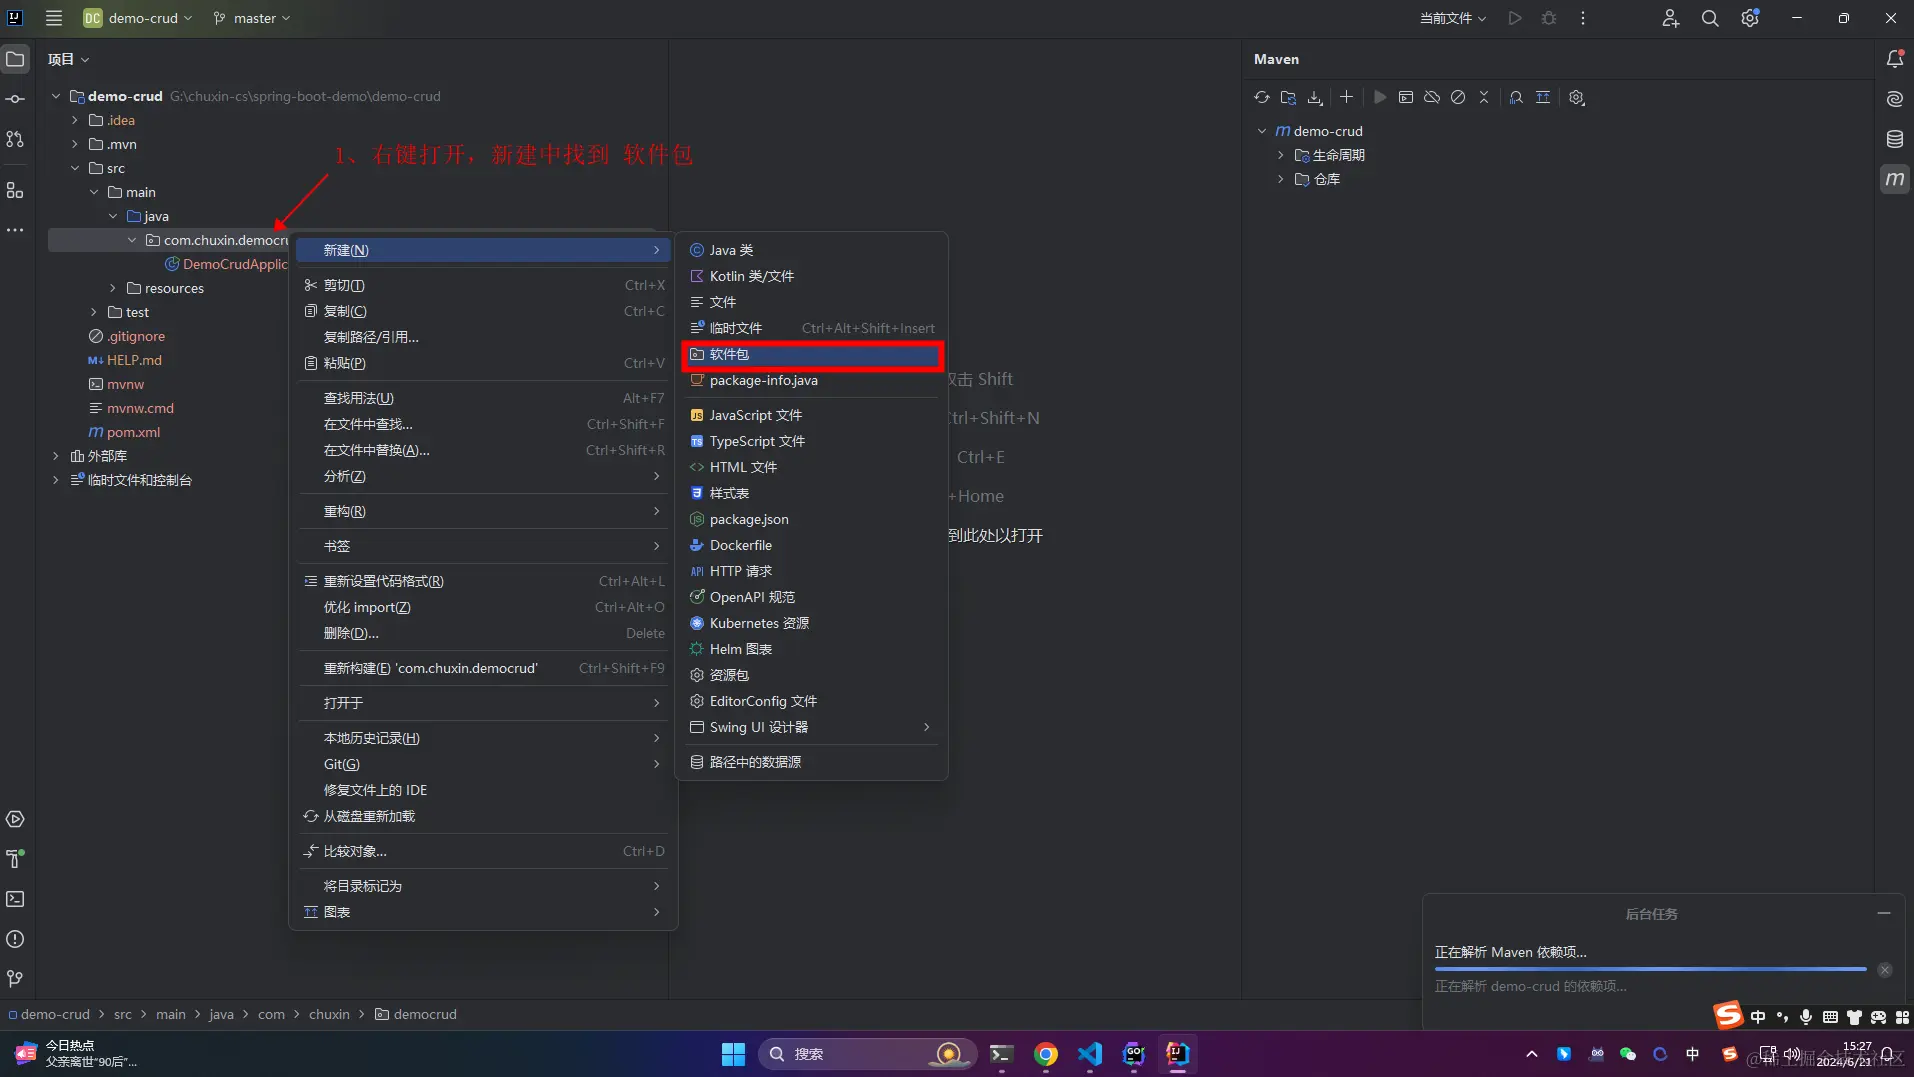Open the 项目 view dropdown

68,59
